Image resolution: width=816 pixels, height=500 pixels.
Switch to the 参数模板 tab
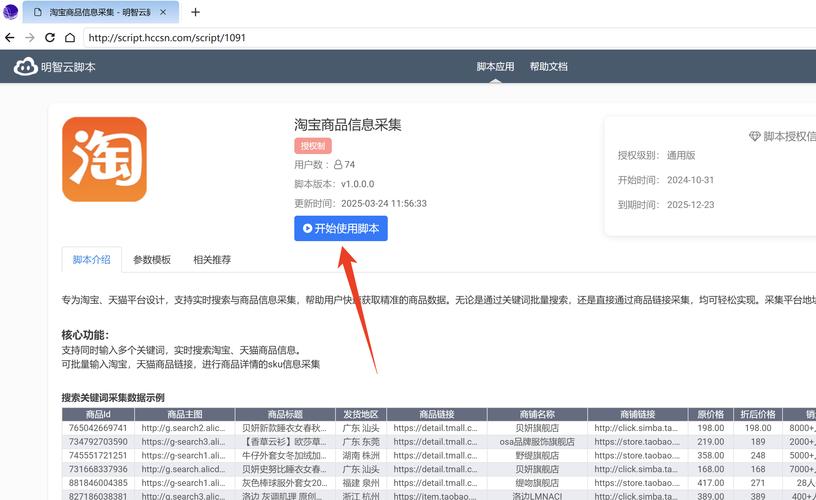tap(152, 260)
